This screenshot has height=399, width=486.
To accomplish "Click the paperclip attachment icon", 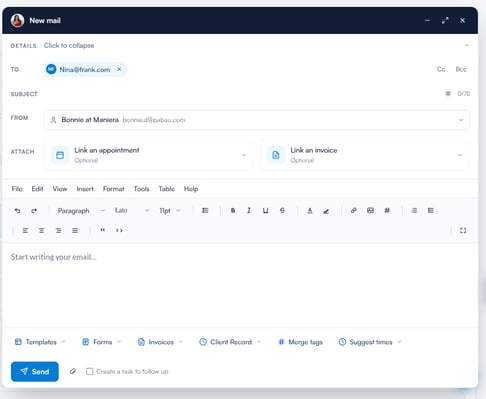I will (x=73, y=371).
